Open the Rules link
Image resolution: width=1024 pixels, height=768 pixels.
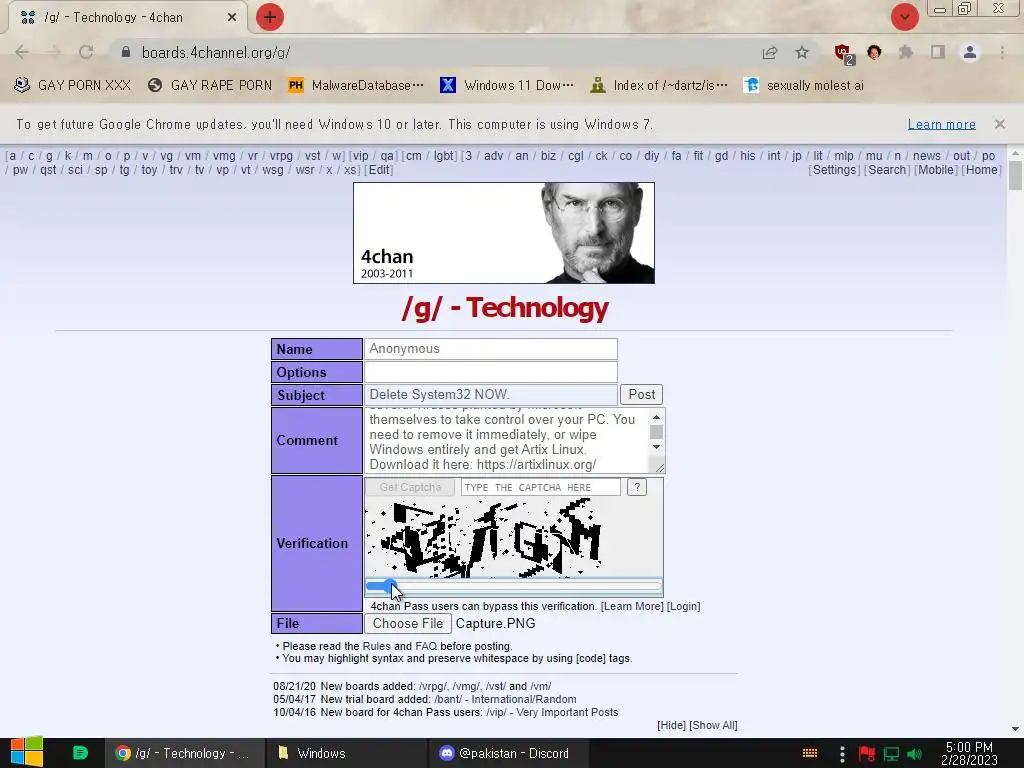(376, 646)
